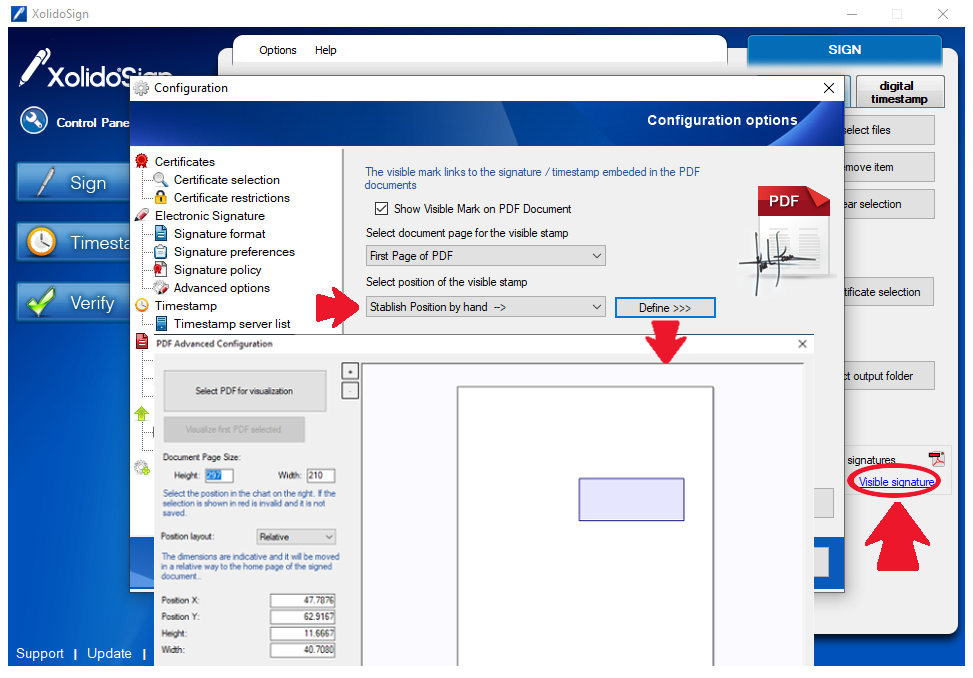This screenshot has width=973, height=678.
Task: Switch to the SIGN tab
Action: coord(844,50)
